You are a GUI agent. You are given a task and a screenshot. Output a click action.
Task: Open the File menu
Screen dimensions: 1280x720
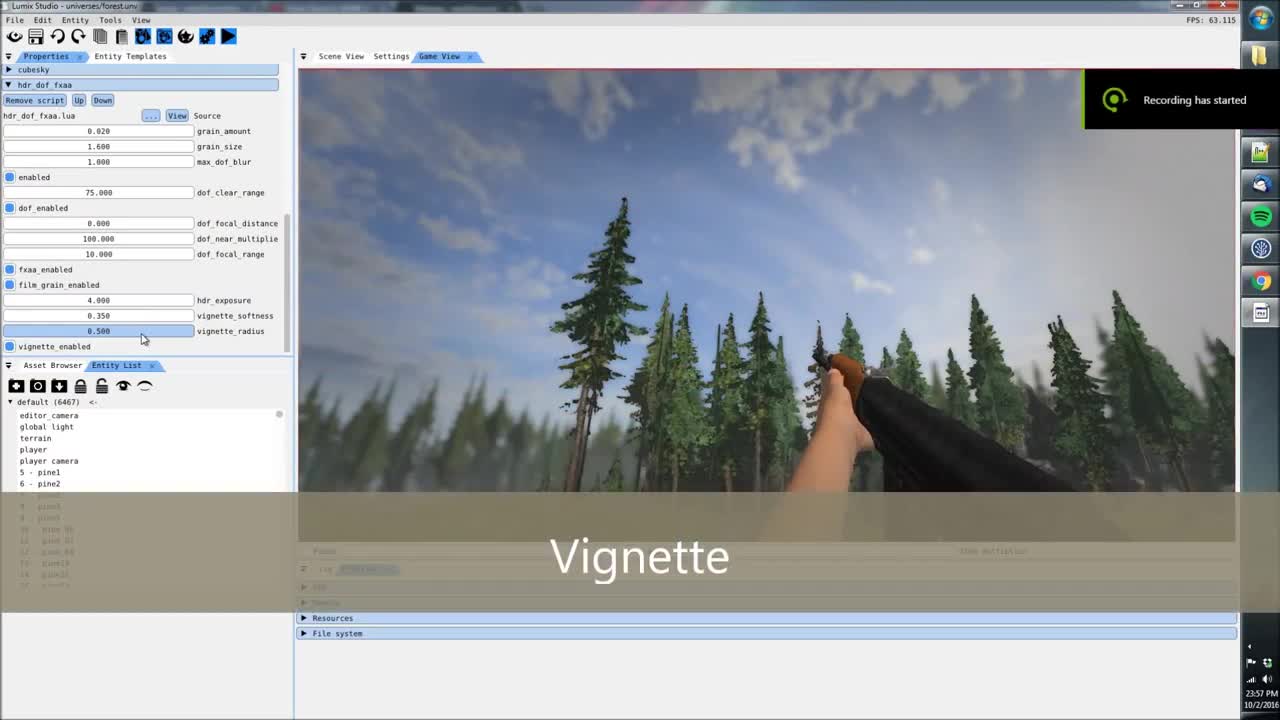tap(15, 20)
